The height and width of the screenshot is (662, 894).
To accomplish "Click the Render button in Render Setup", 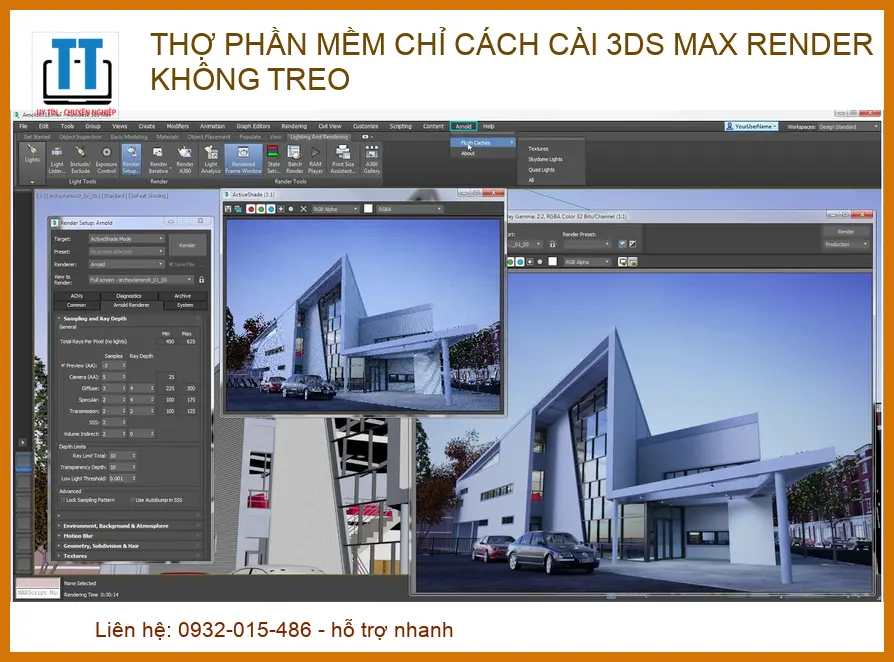I will [x=187, y=245].
